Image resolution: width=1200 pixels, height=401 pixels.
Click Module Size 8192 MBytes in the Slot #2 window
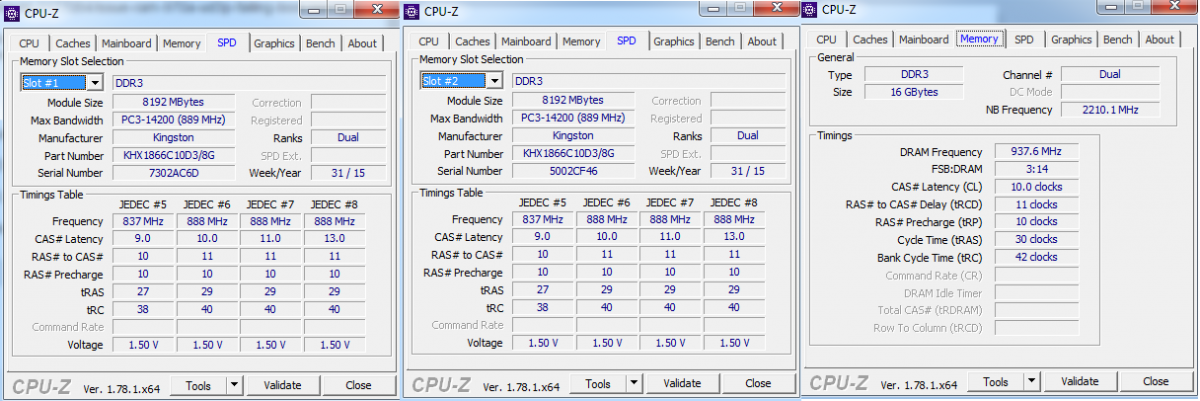pos(573,101)
